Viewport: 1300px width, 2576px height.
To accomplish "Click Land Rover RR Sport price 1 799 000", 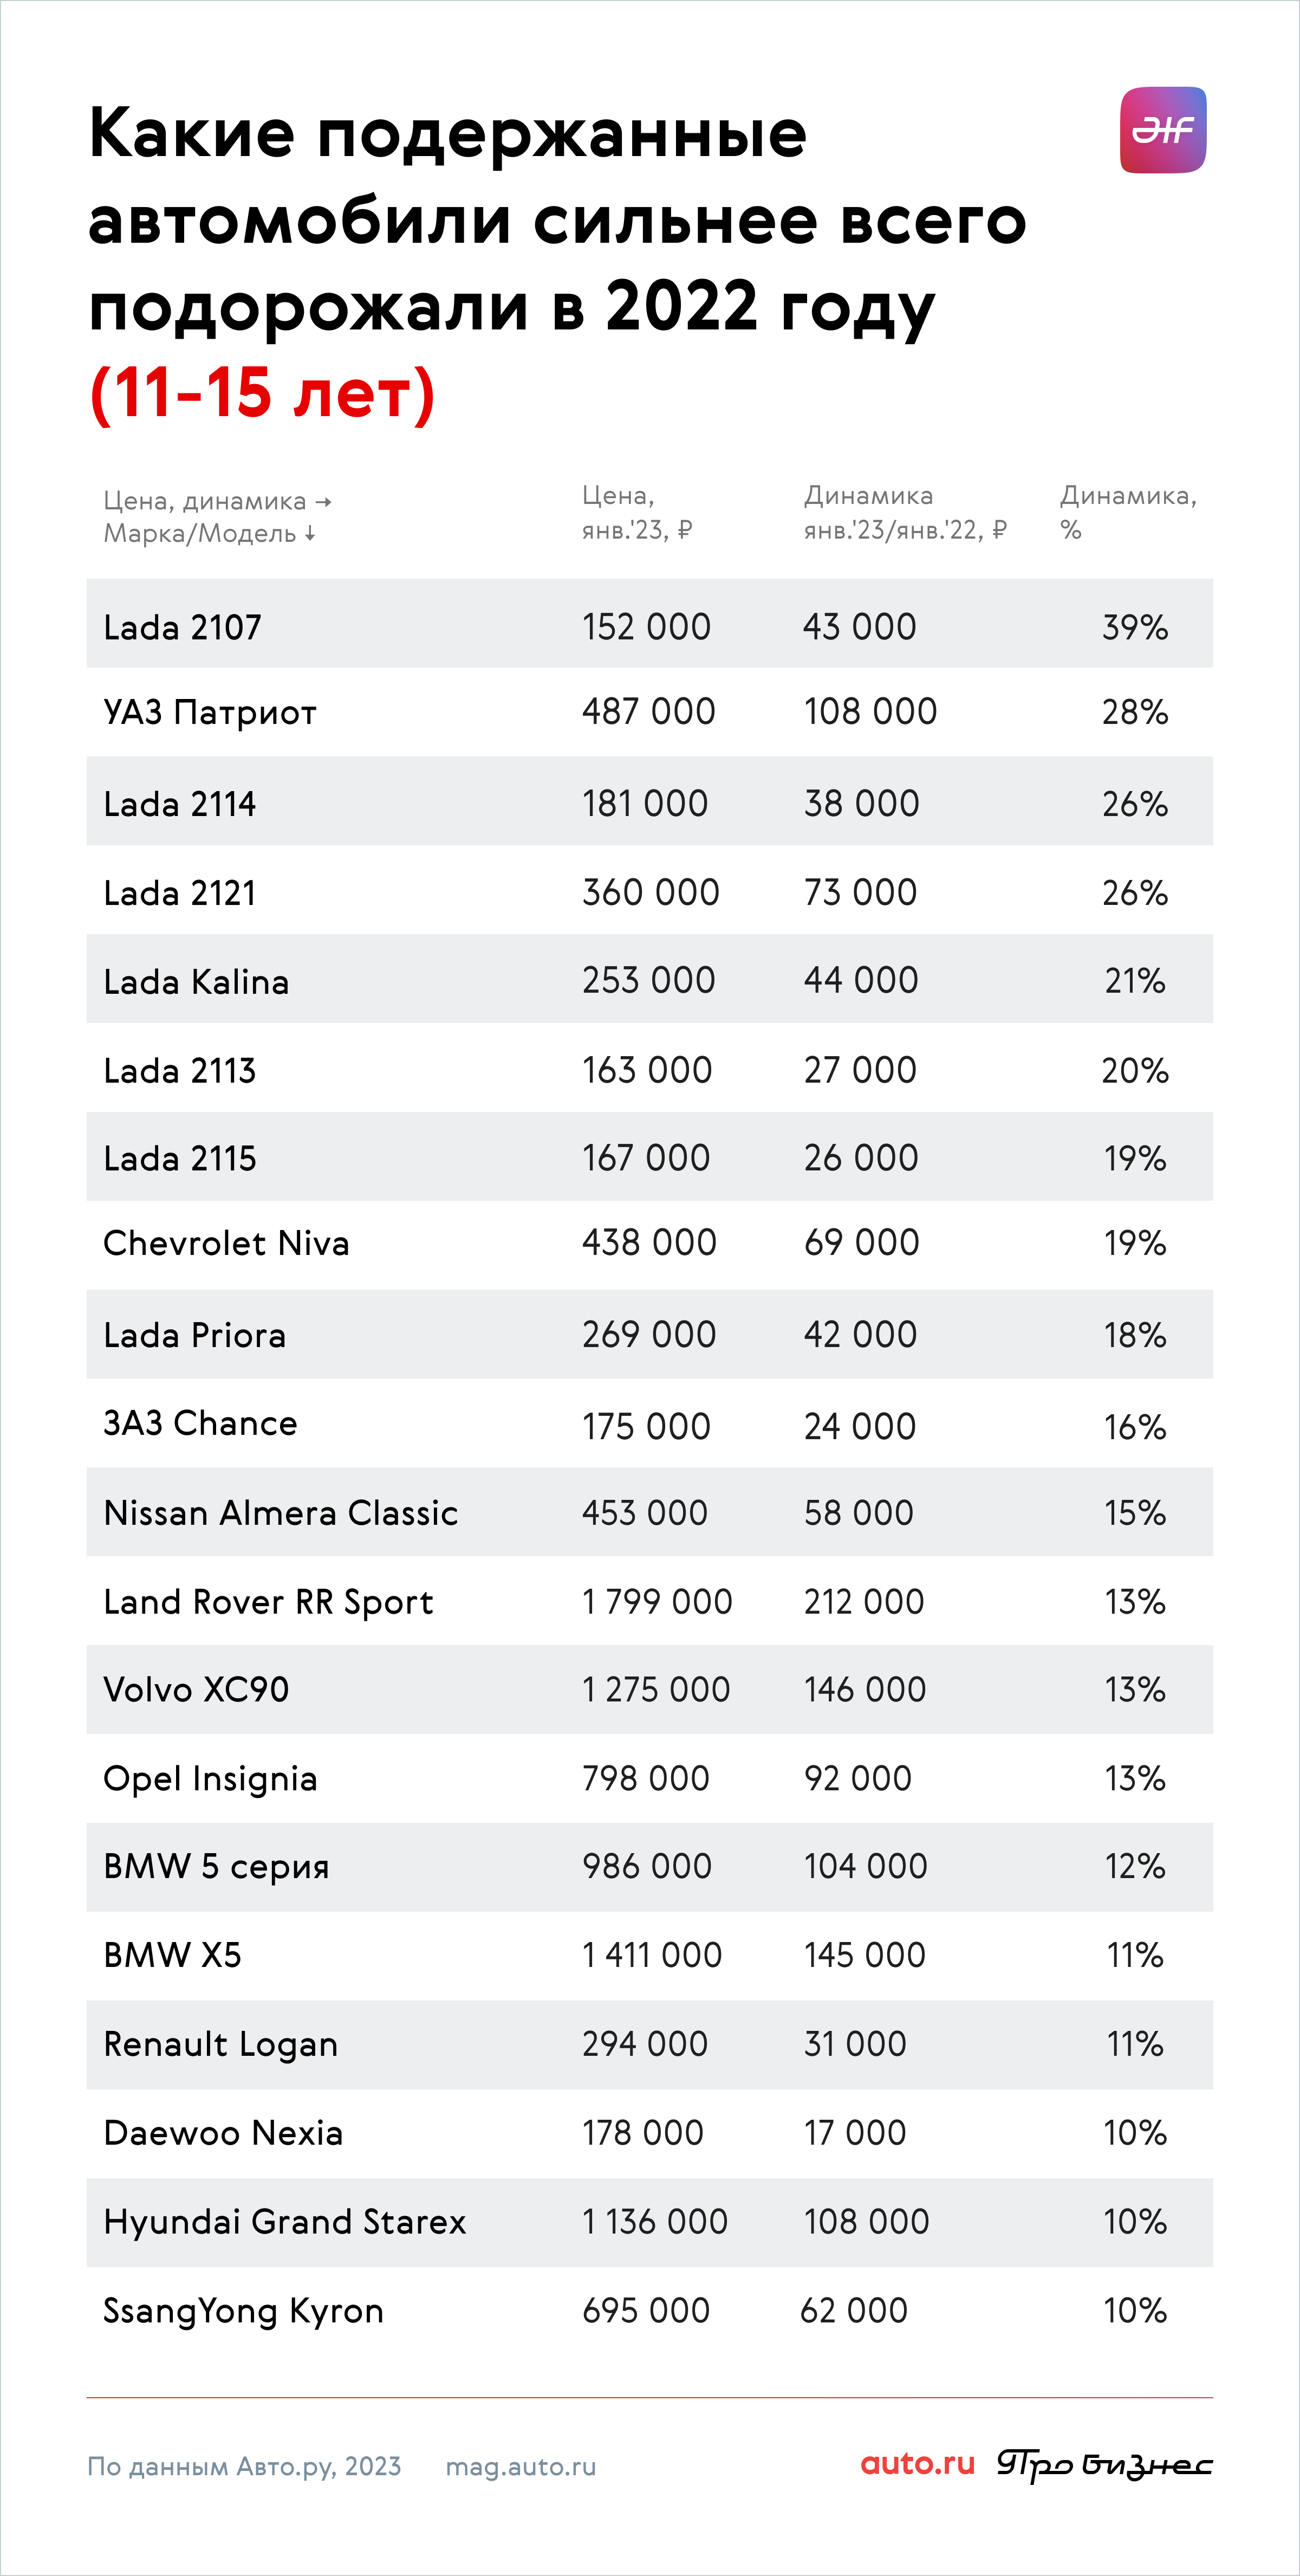I will pos(657,1601).
